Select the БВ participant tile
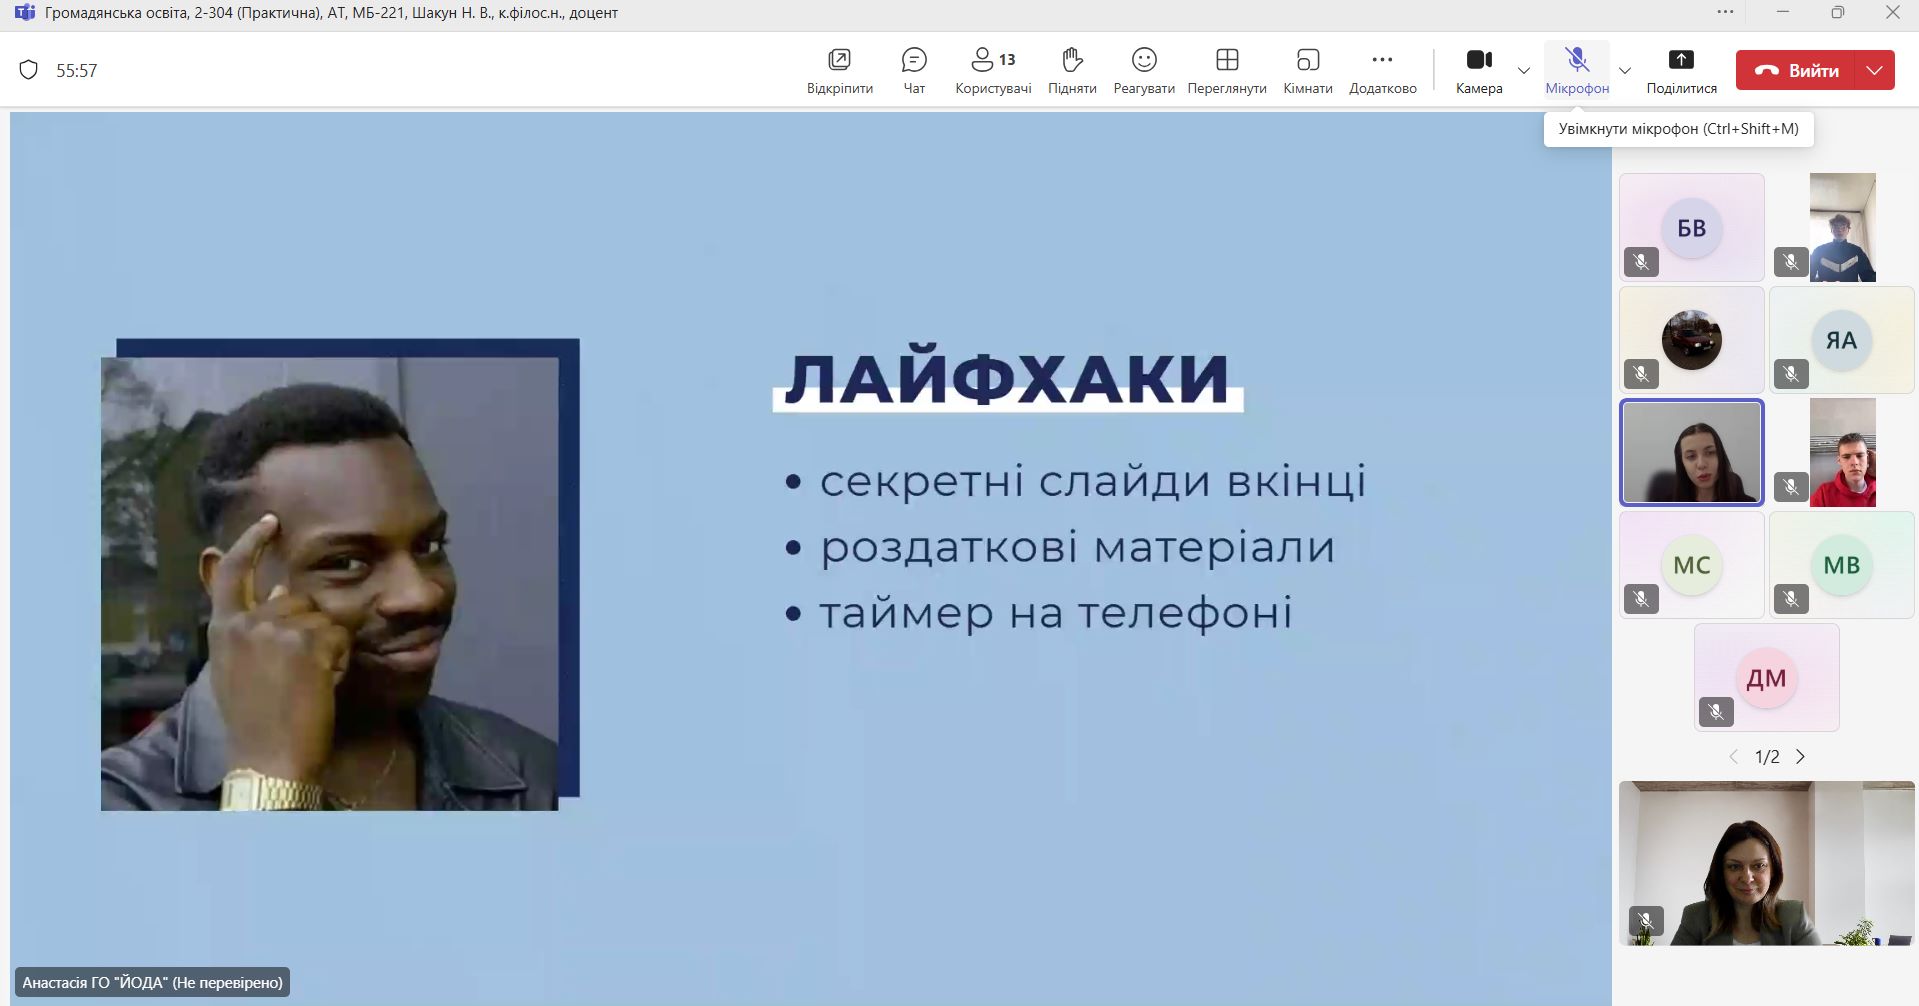The height and width of the screenshot is (1006, 1919). (x=1691, y=227)
